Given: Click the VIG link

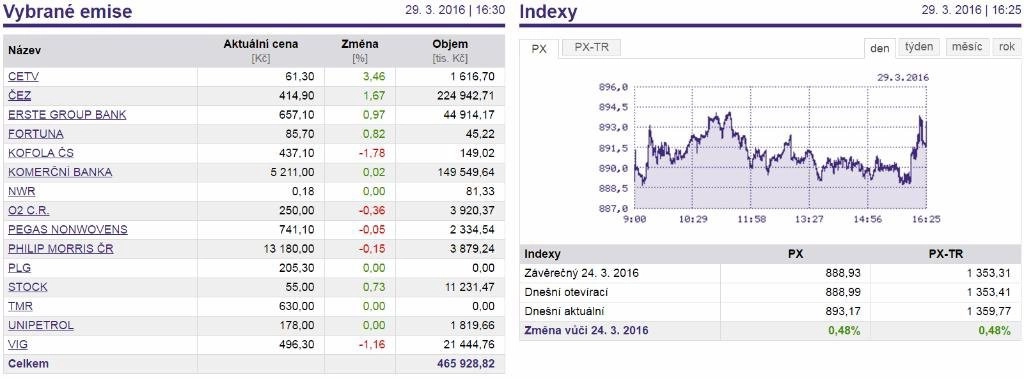Looking at the screenshot, I should pyautogui.click(x=18, y=344).
